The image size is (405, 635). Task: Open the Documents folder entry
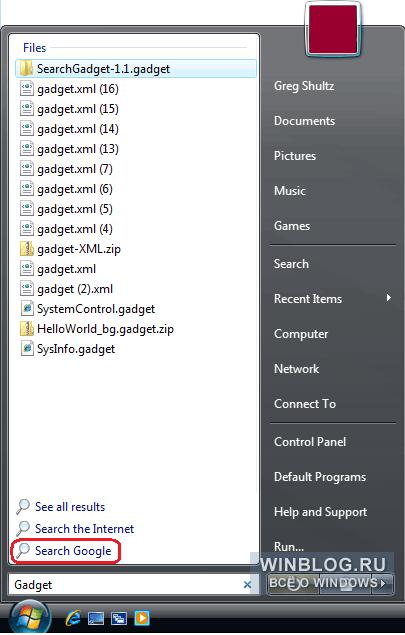[x=305, y=121]
